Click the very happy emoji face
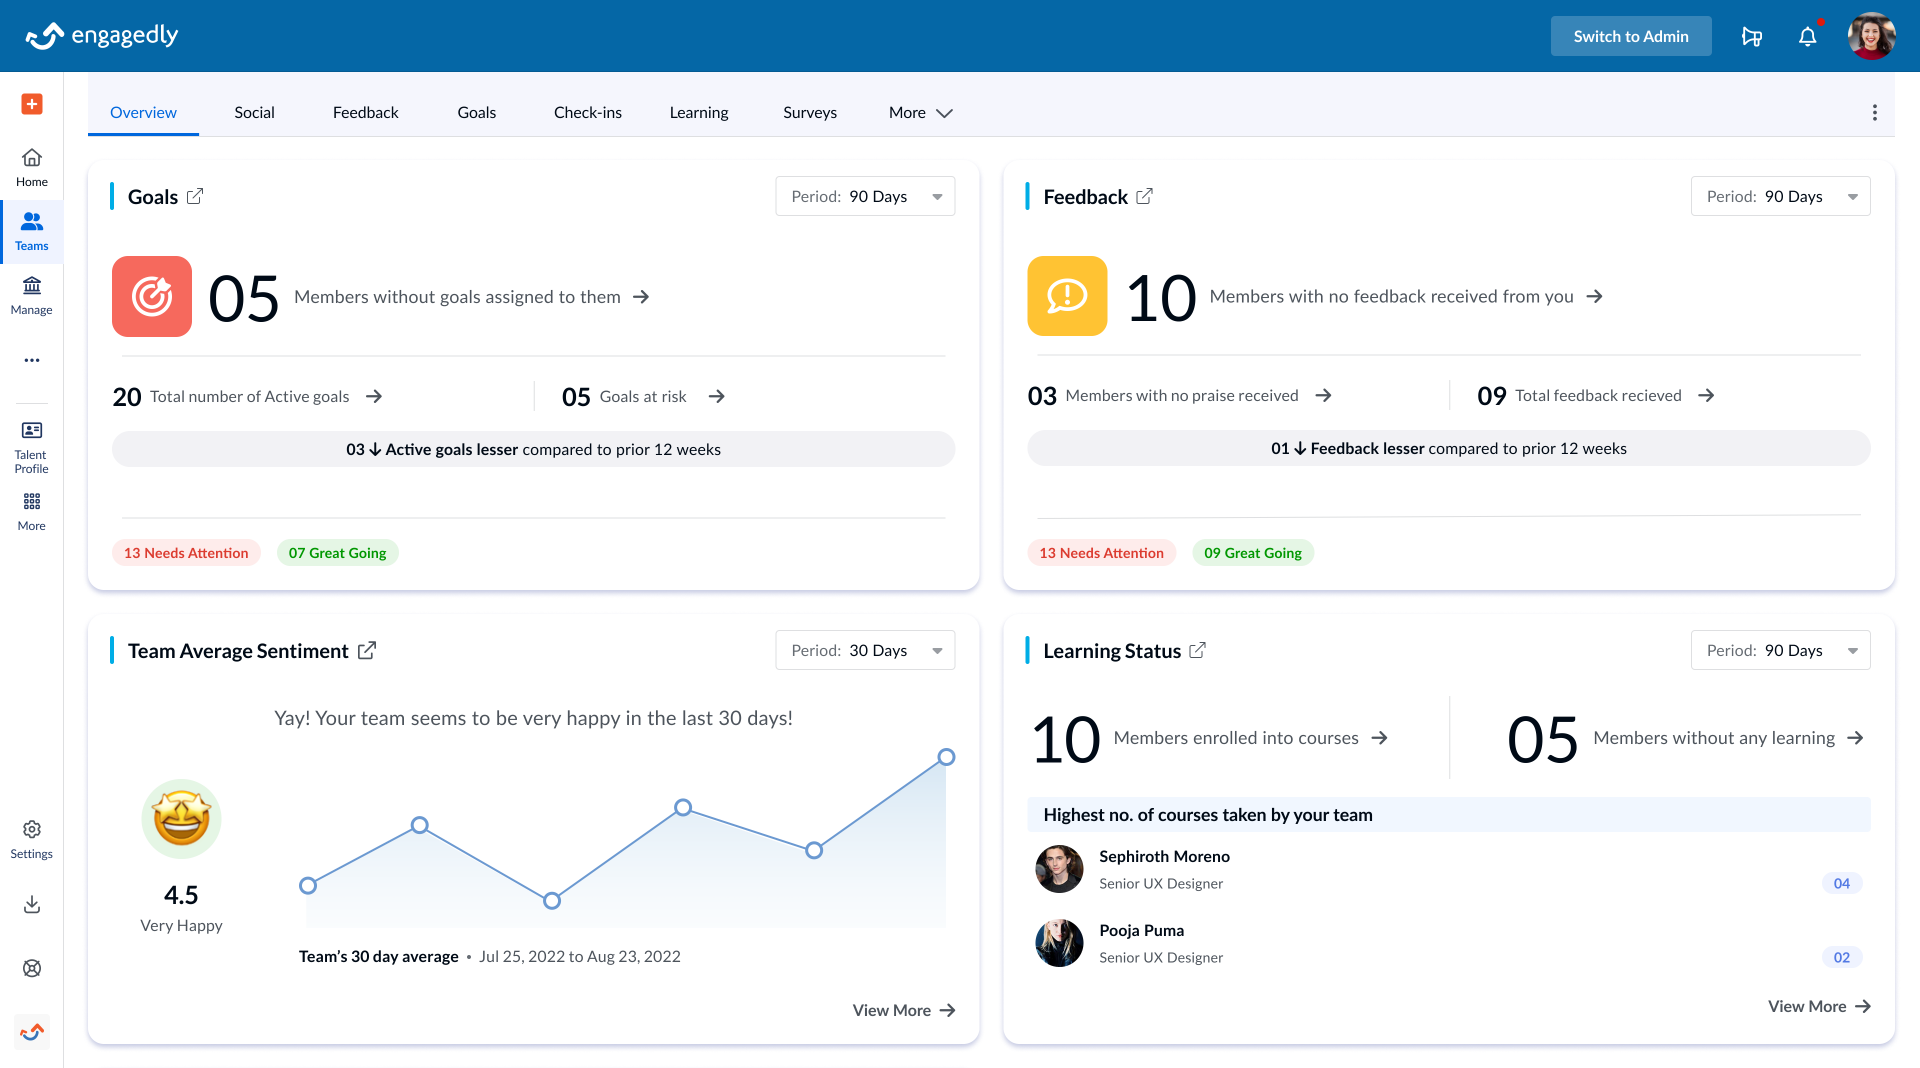1920x1068 pixels. [x=181, y=819]
